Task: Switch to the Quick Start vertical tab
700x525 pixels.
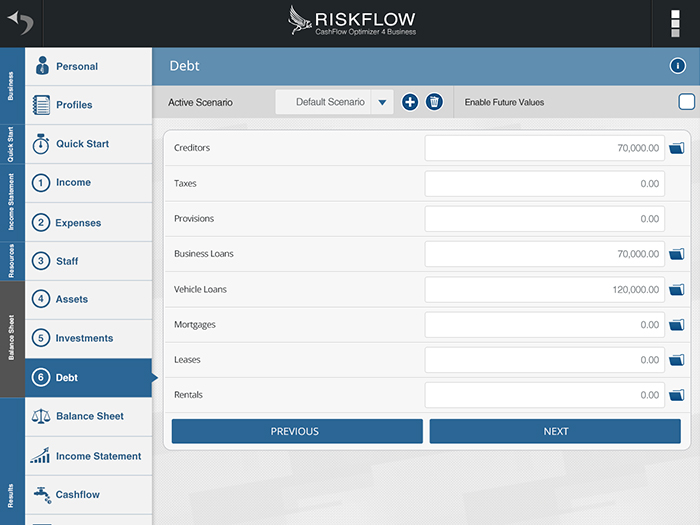Action: (x=11, y=144)
